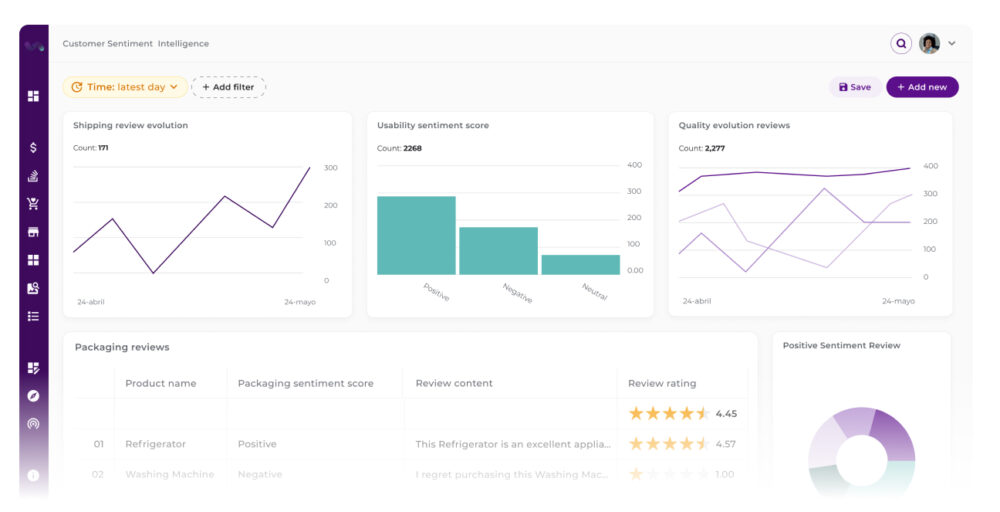1000x512 pixels.
Task: Click the Packaging reviews heading
Action: click(122, 347)
